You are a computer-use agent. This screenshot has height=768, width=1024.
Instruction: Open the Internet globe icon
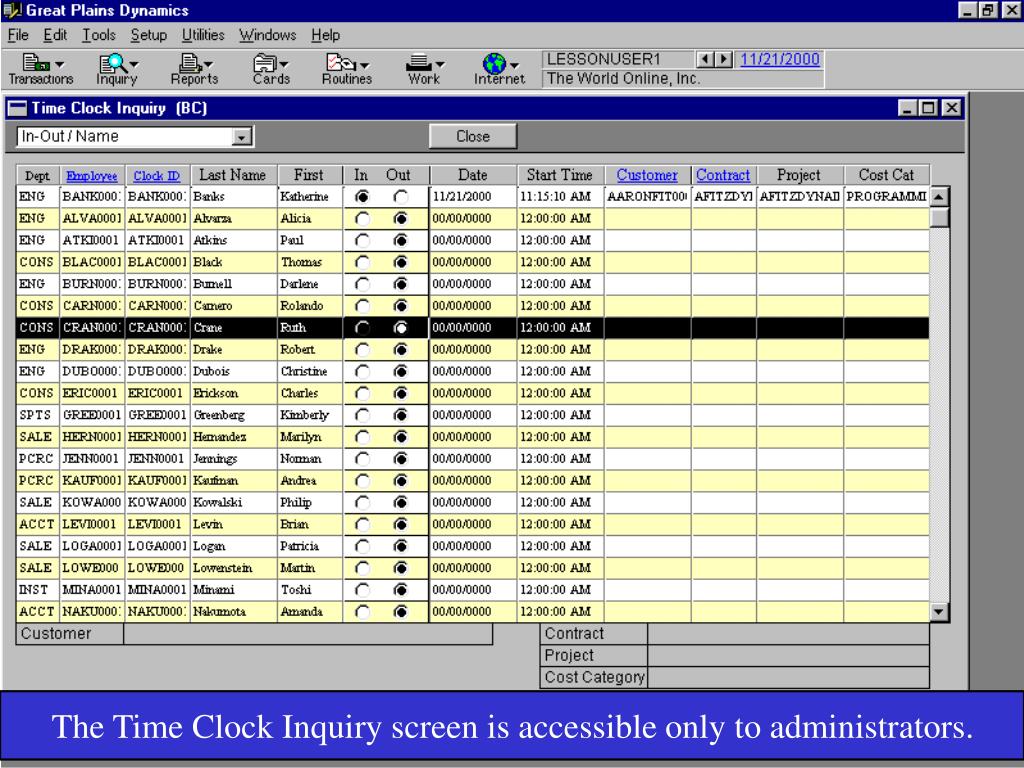tap(494, 63)
